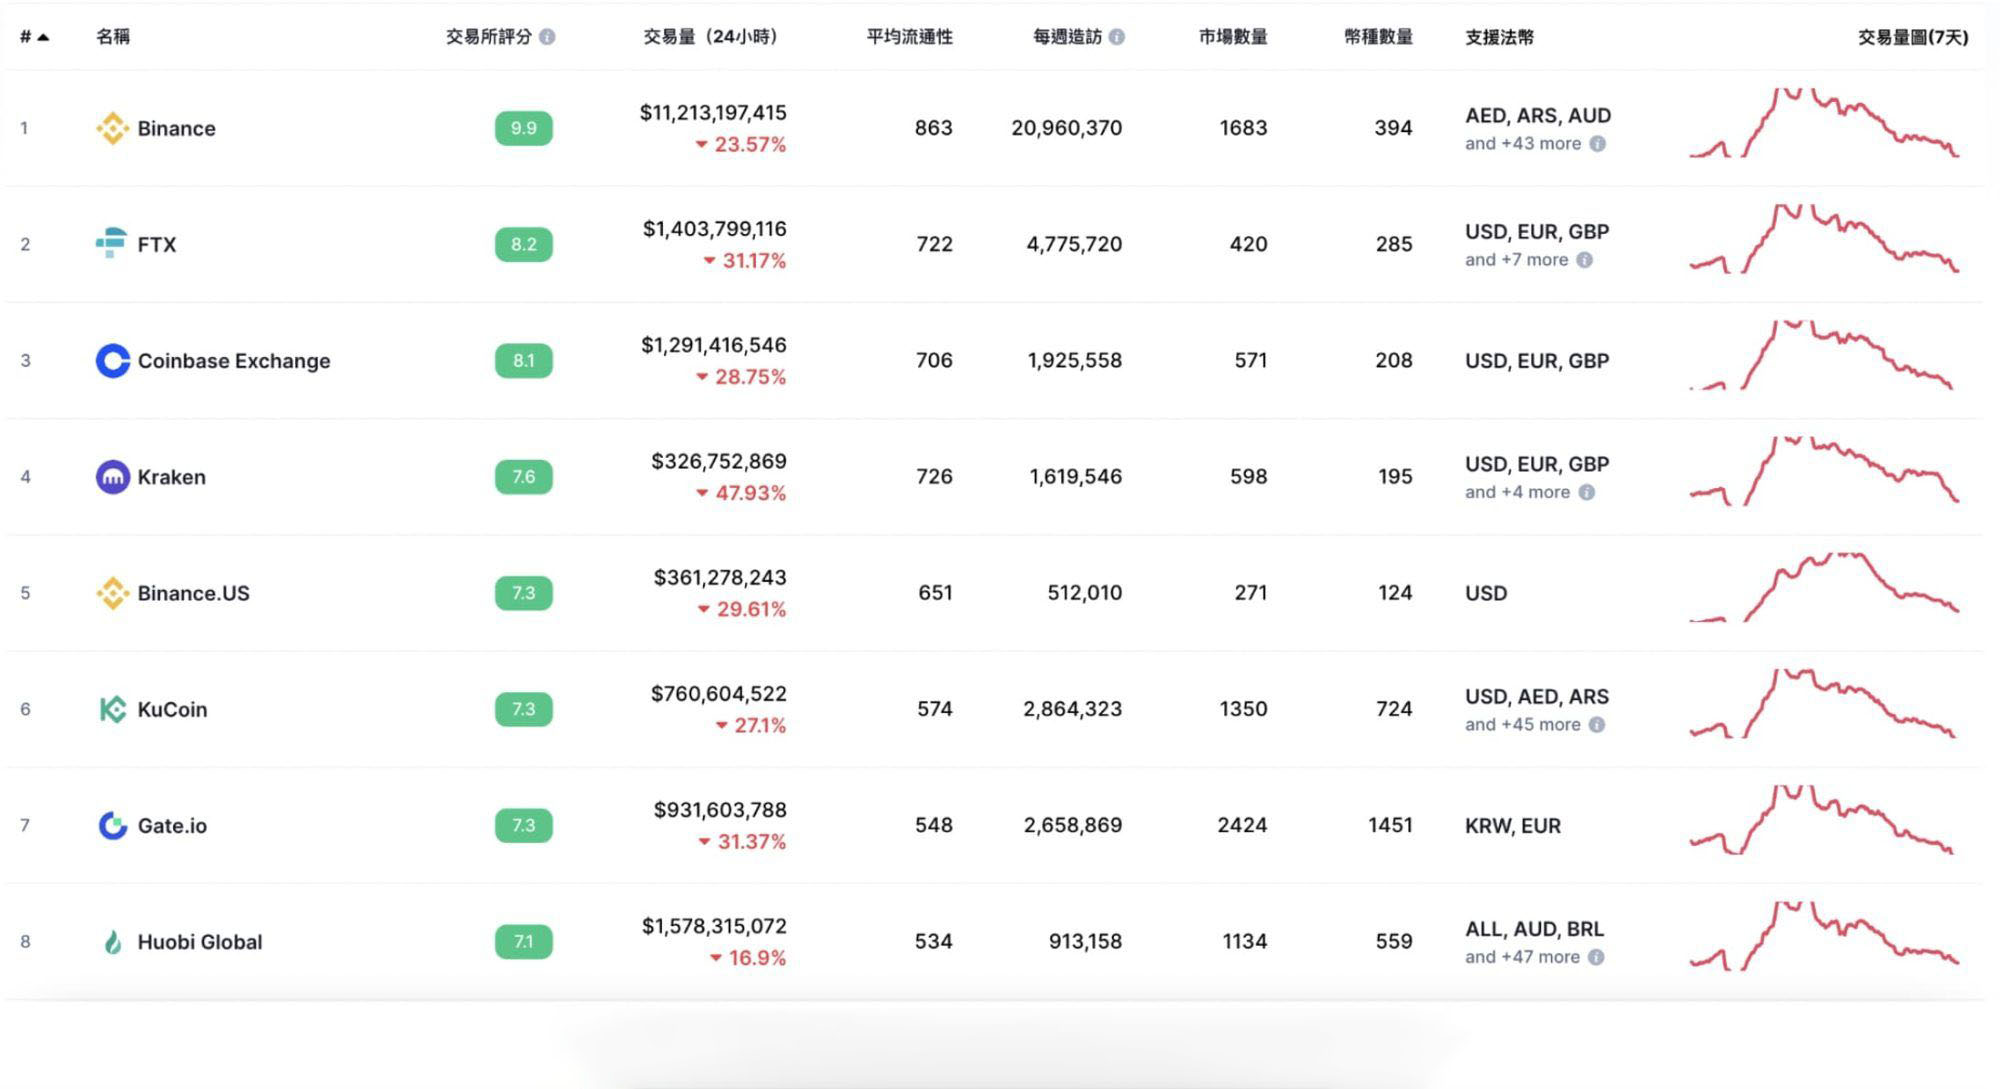Screen dimensions: 2000x1089
Task: Click FTX's 8.2 score badge
Action: [523, 244]
